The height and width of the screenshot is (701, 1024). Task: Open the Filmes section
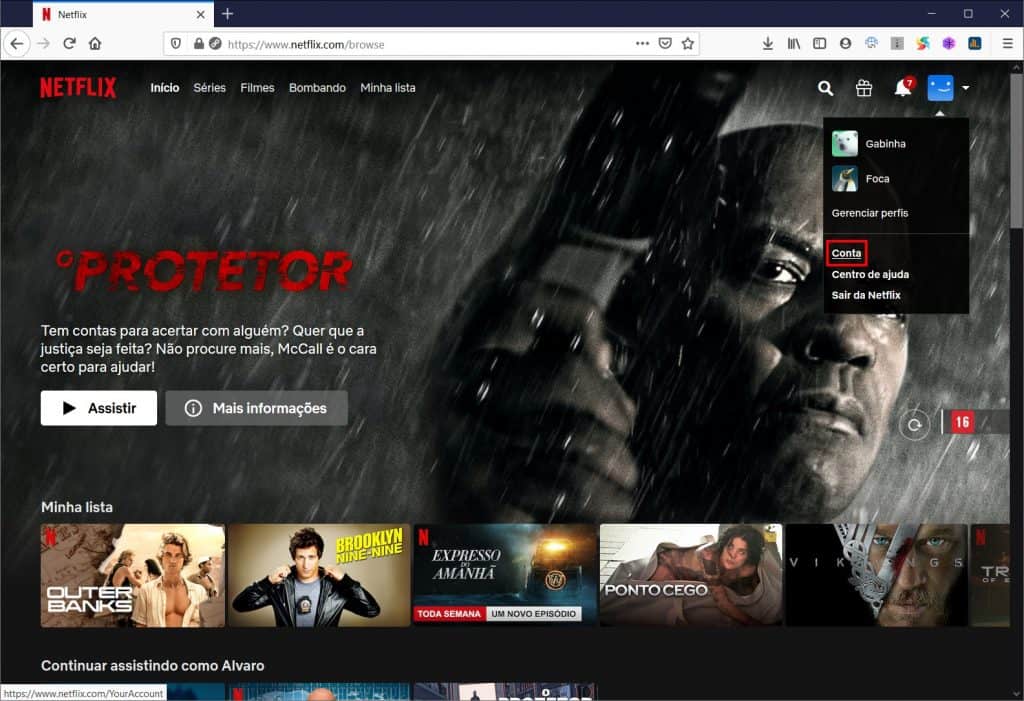[x=257, y=88]
